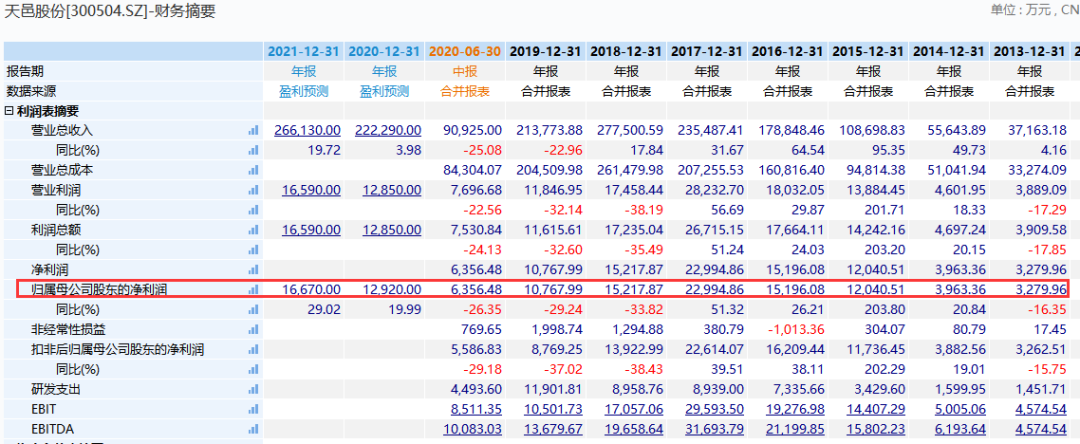
Task: Select the 2020-06-30 column header
Action: click(465, 52)
